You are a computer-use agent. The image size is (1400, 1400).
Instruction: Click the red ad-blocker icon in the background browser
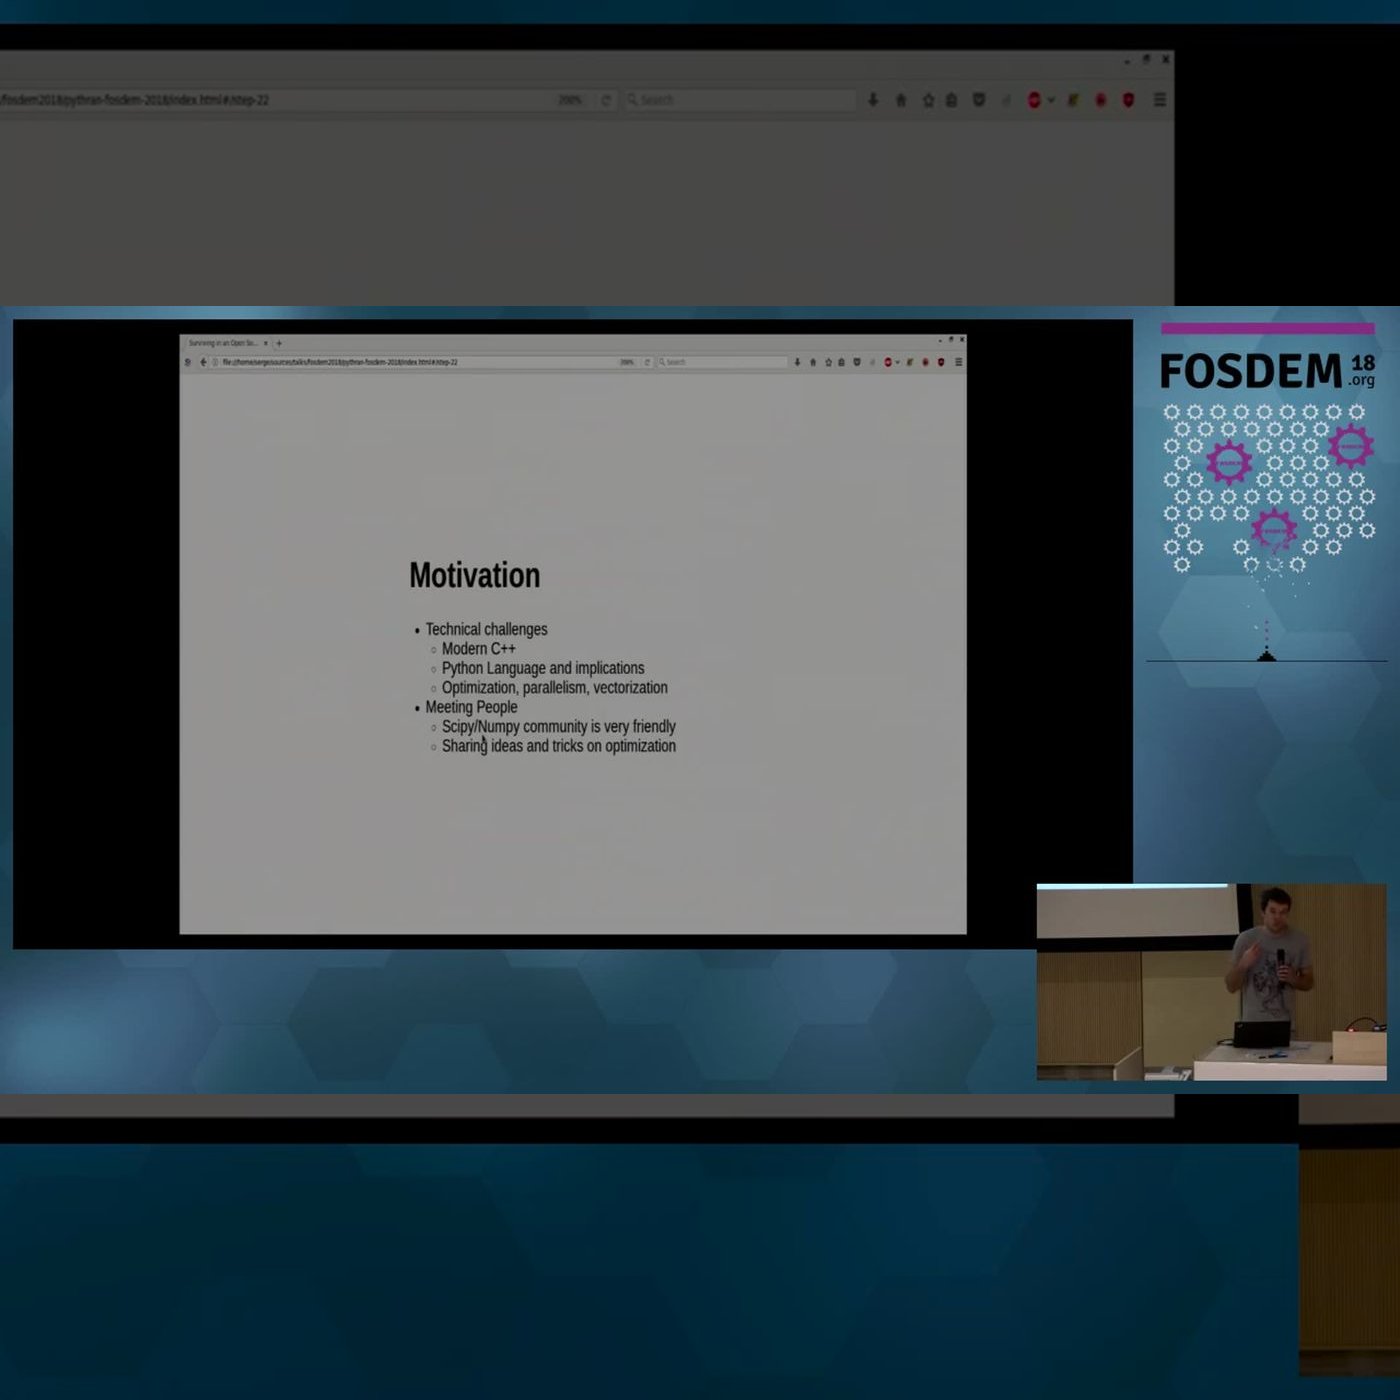(x=1034, y=100)
